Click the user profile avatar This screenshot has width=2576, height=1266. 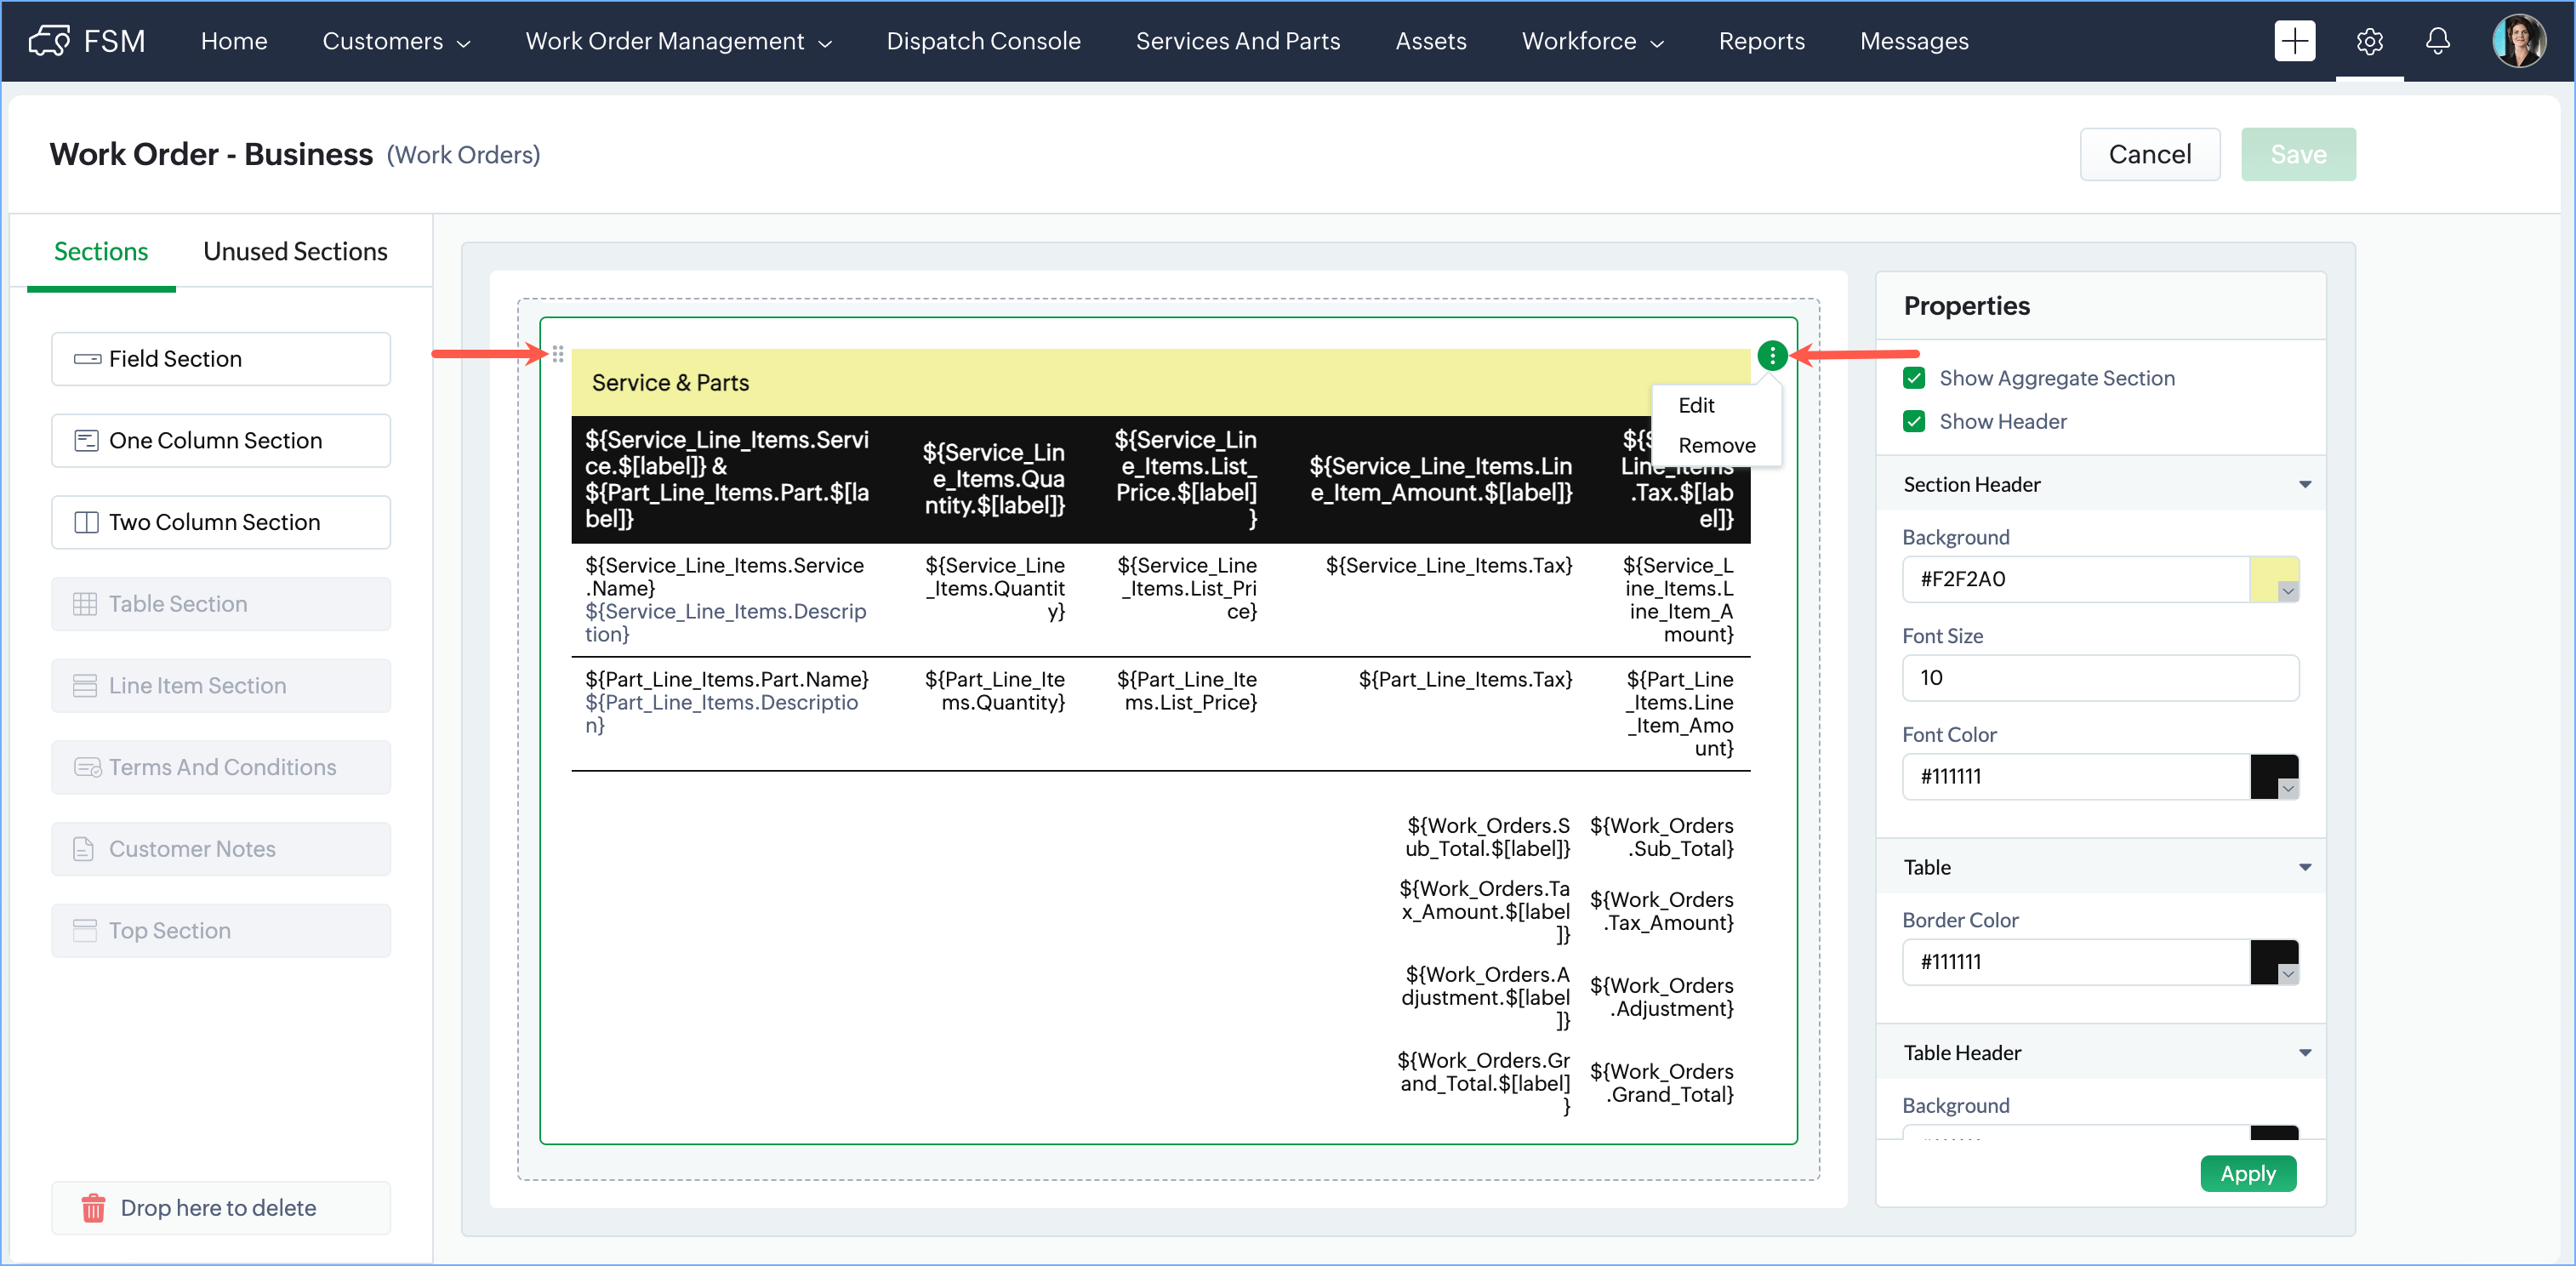(x=2518, y=41)
